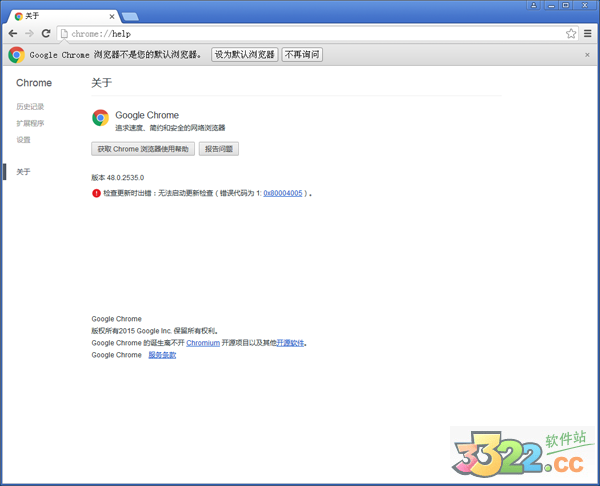Click the Chrome sidebar heading

pyautogui.click(x=34, y=83)
